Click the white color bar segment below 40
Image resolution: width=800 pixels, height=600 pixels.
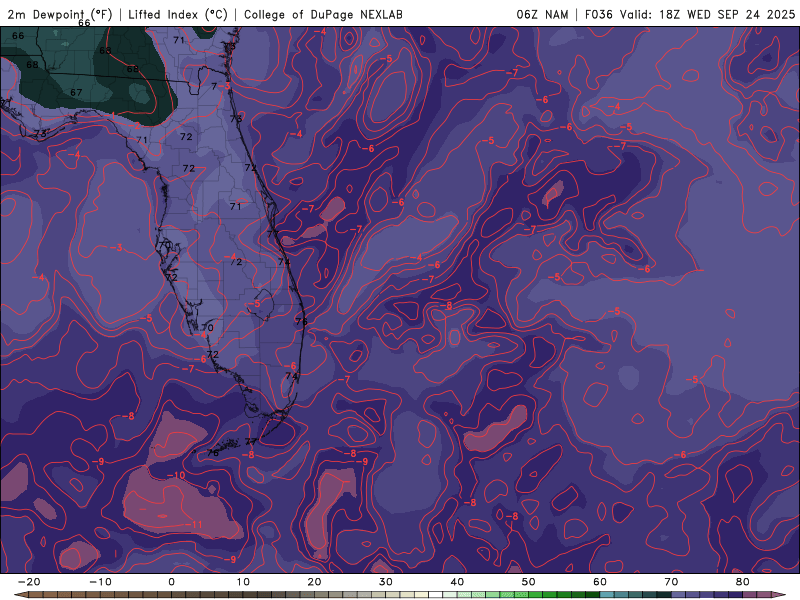[436, 595]
